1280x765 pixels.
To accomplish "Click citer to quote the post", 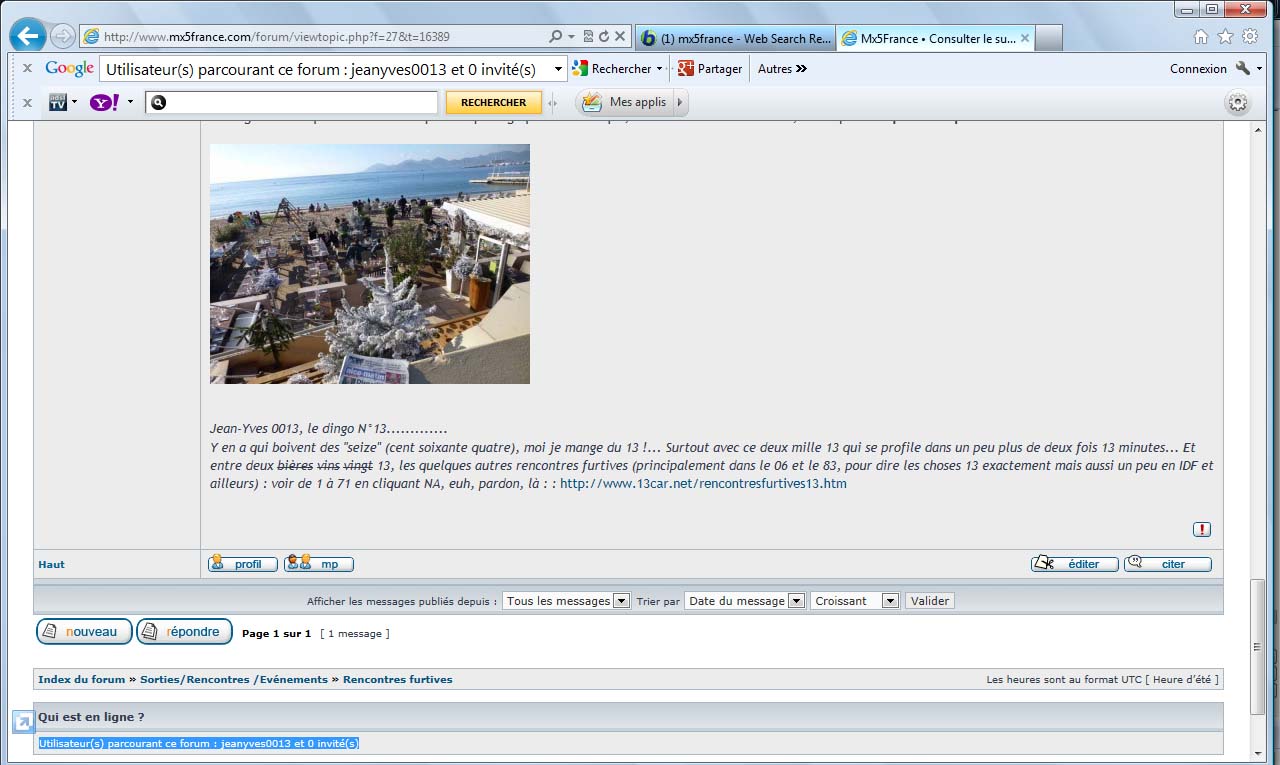I will point(1168,564).
